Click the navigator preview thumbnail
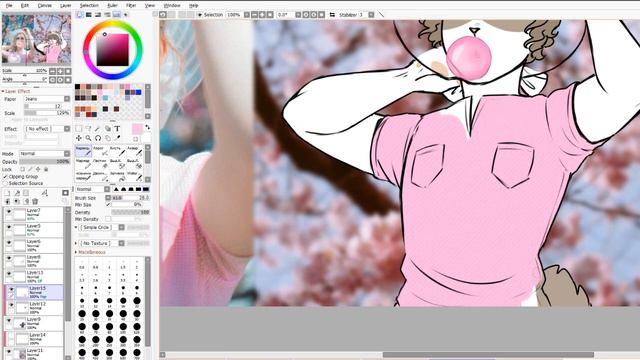This screenshot has height=360, width=640. point(36,39)
